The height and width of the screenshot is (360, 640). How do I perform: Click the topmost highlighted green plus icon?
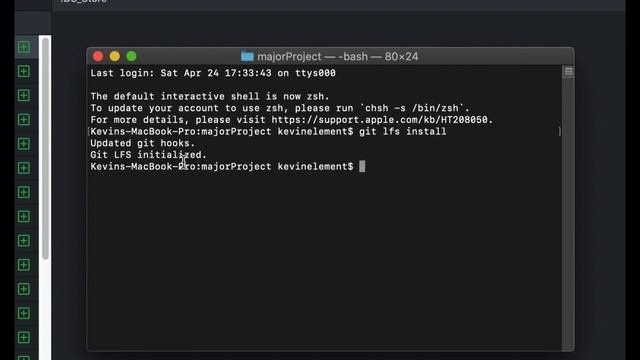(x=24, y=47)
